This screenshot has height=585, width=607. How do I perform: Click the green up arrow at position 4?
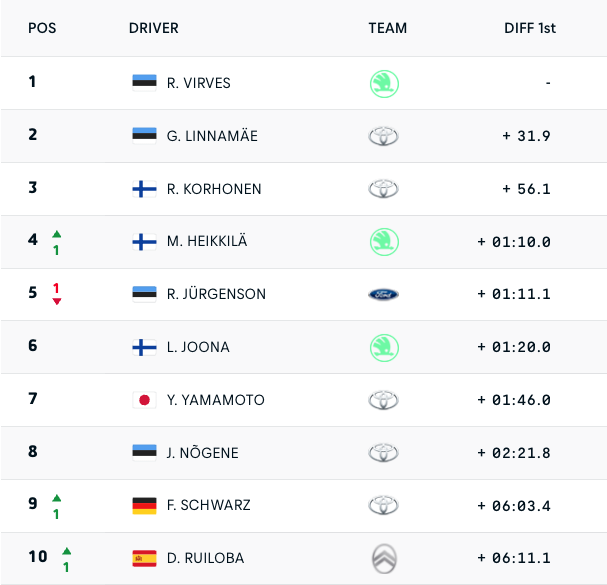pyautogui.click(x=56, y=233)
